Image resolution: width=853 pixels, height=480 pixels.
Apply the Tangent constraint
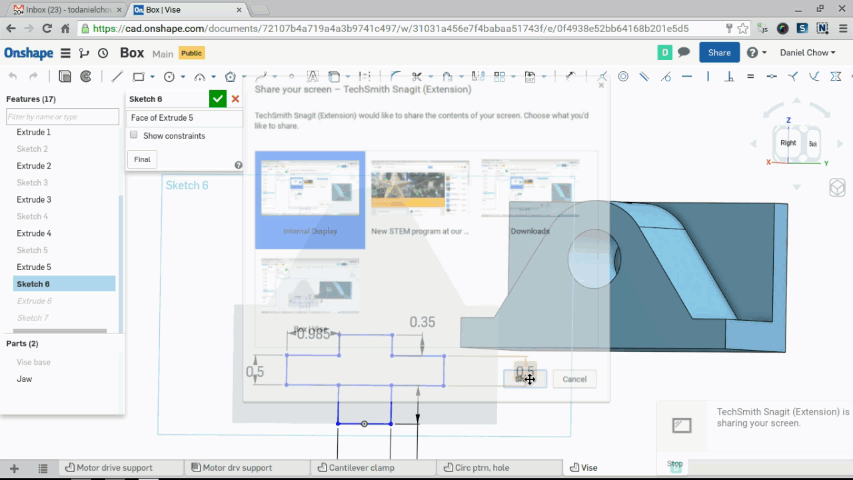tap(666, 77)
